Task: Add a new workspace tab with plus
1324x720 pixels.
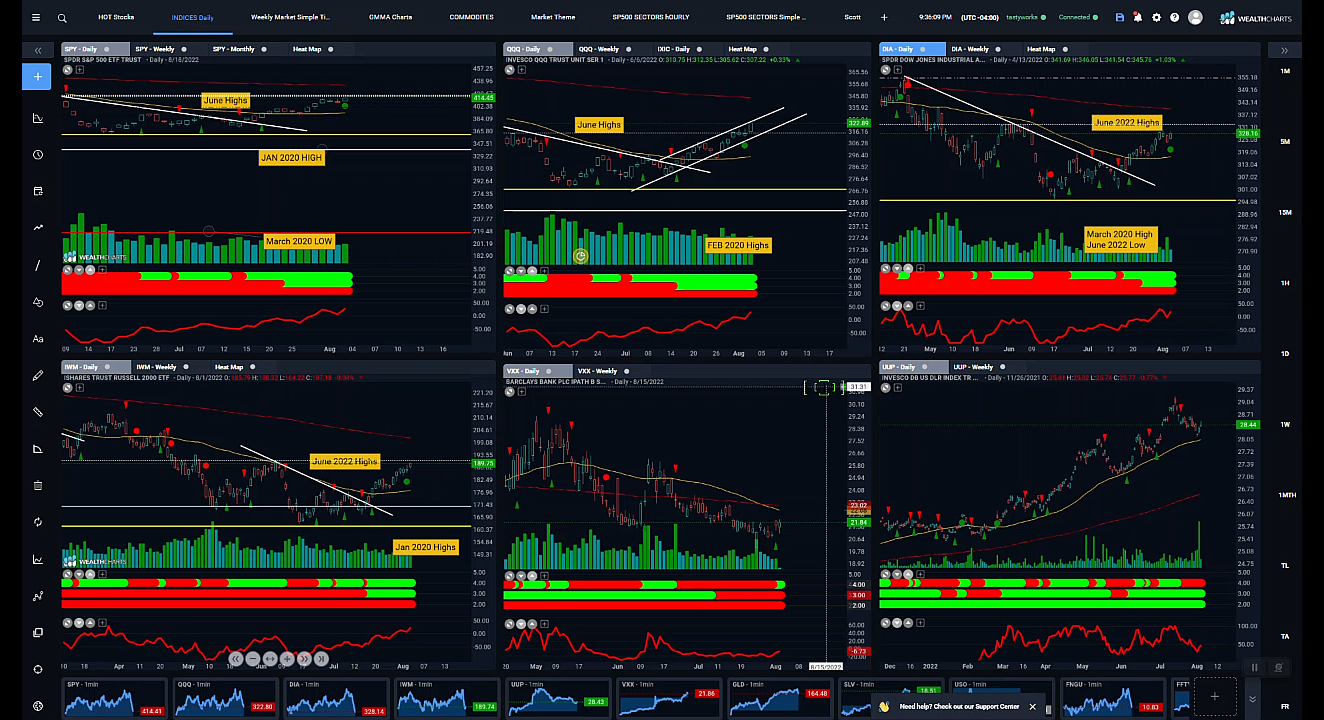Action: click(x=884, y=17)
